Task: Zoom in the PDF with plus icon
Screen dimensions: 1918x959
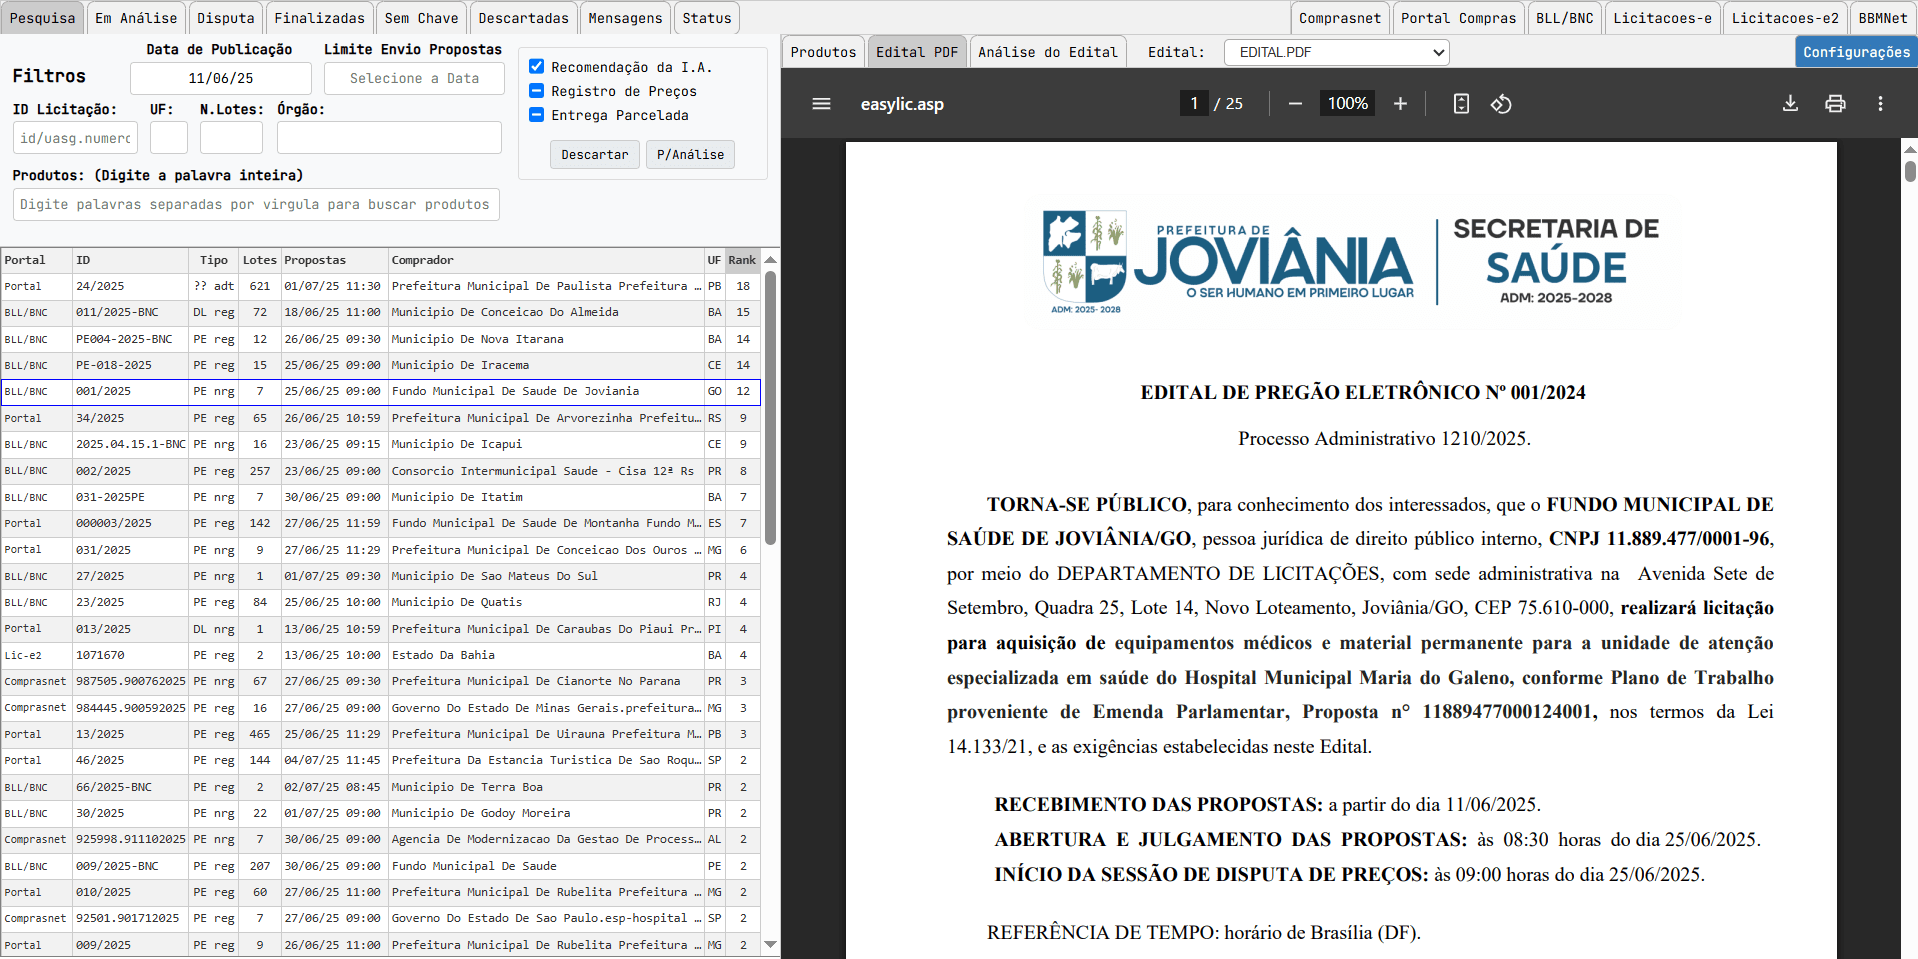Action: (1400, 104)
